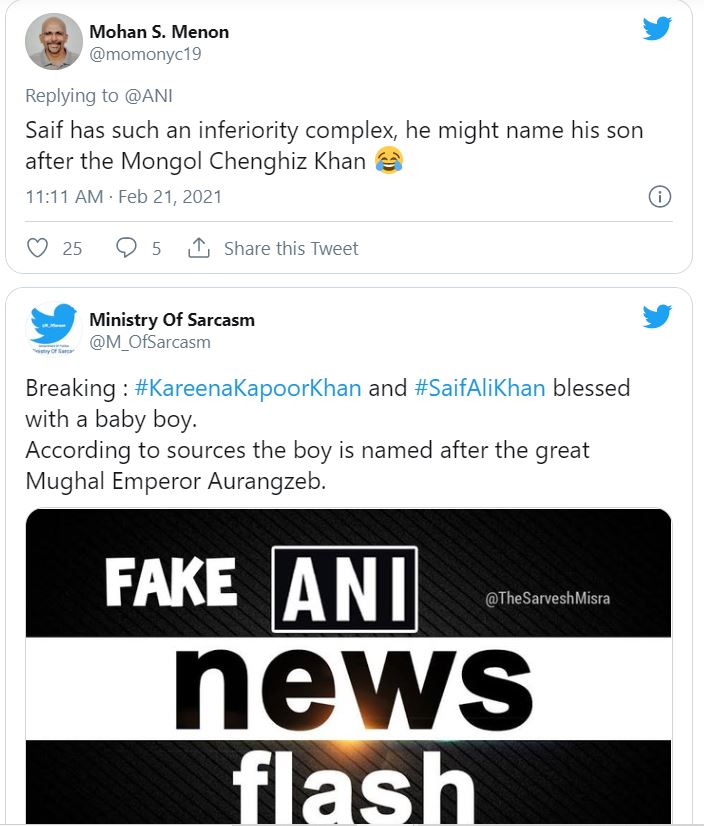Open the Ministry Of Sarcasm display name
Image resolution: width=704 pixels, height=826 pixels.
[172, 320]
